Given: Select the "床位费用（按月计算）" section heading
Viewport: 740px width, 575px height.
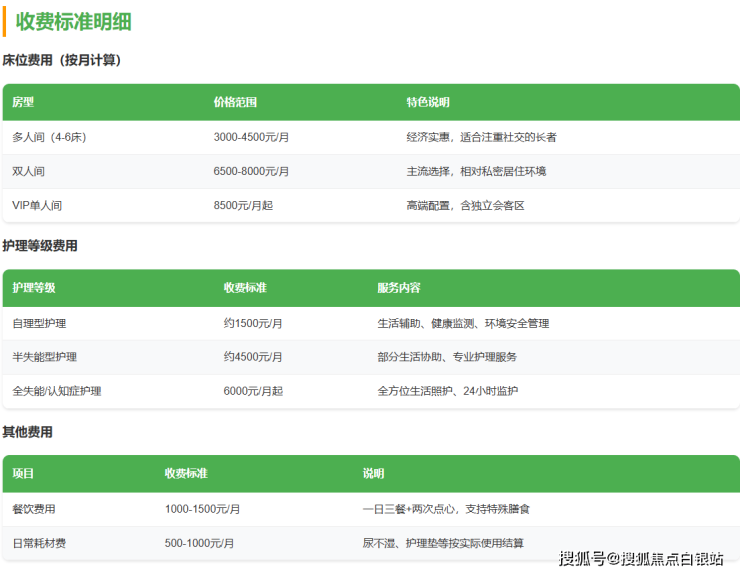Looking at the screenshot, I should (61, 60).
